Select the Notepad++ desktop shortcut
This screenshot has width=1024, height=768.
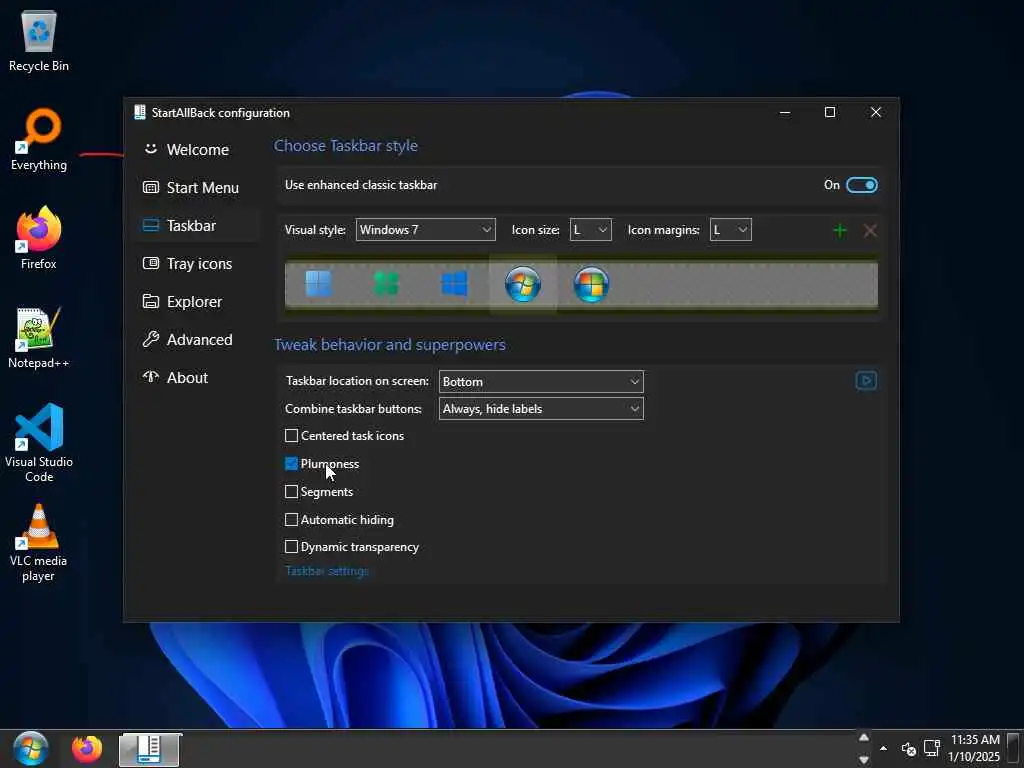39,338
